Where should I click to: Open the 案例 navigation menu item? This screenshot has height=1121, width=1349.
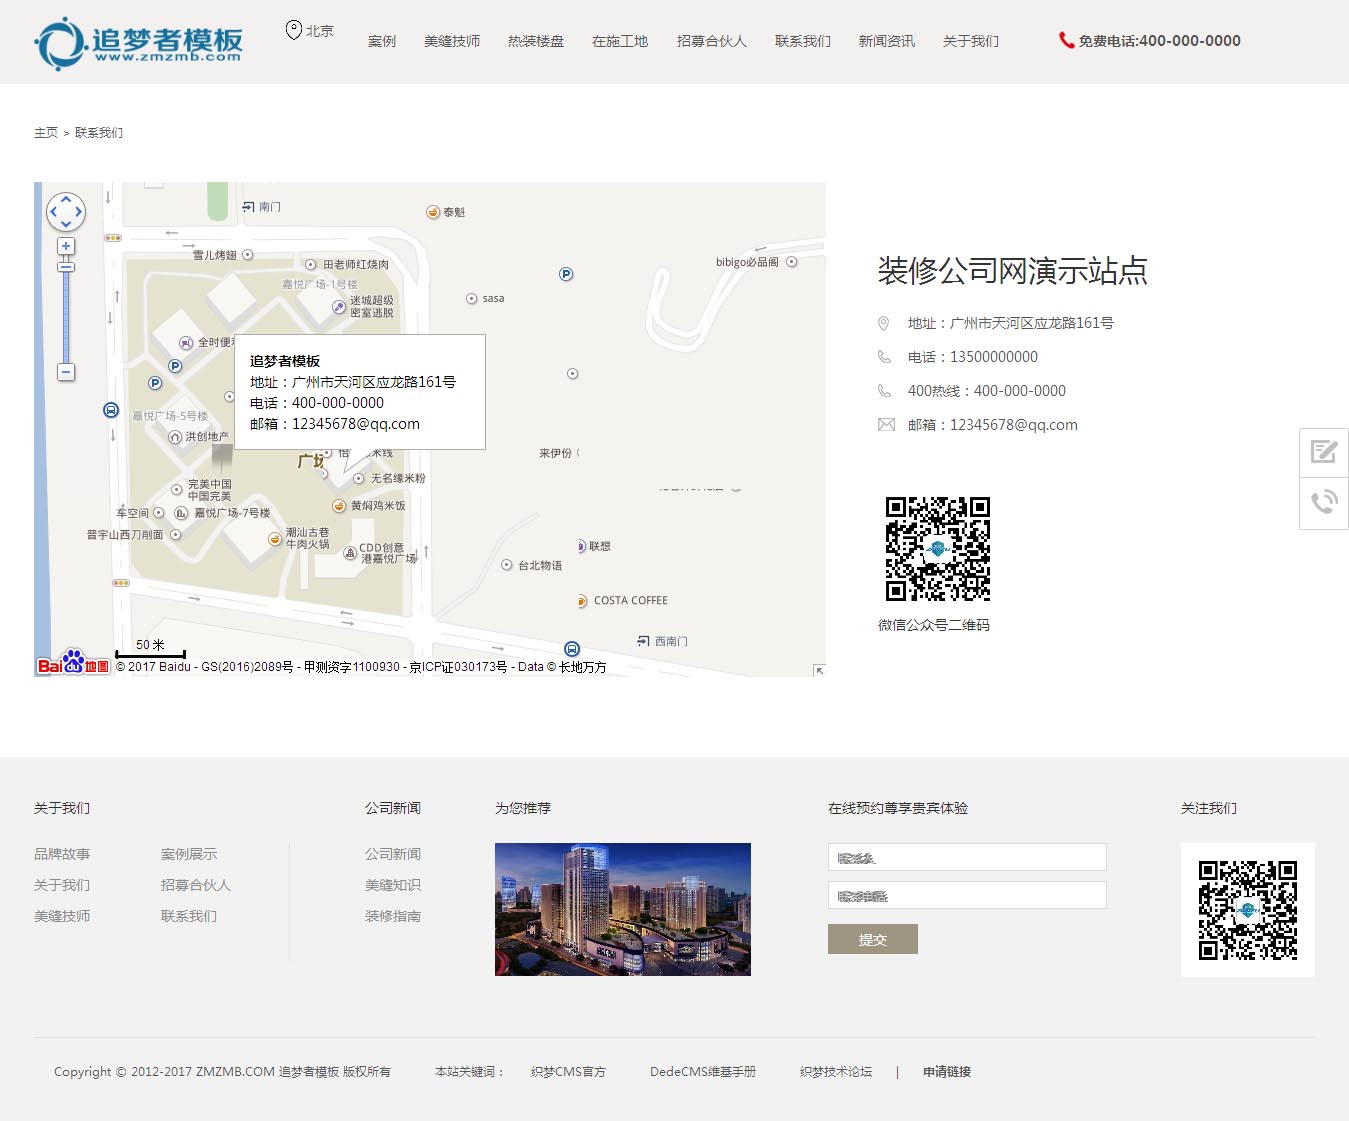(x=382, y=41)
